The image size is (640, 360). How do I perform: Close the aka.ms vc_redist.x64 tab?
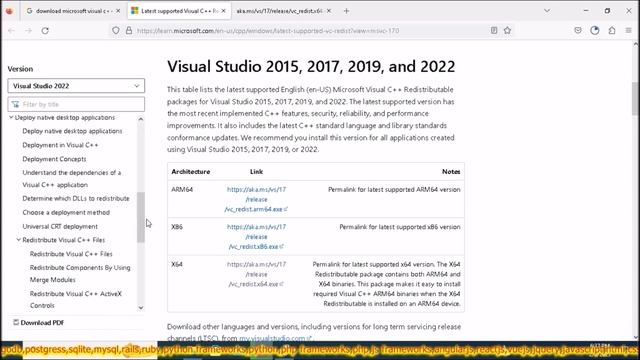[x=329, y=11]
